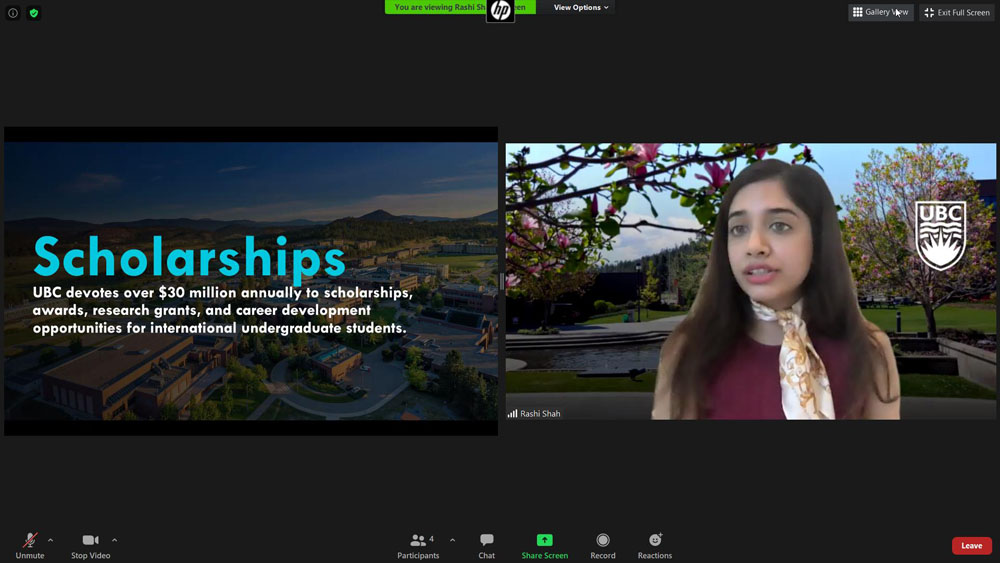The height and width of the screenshot is (563, 1000).
Task: Expand the arrow next to Participants
Action: [x=452, y=540]
